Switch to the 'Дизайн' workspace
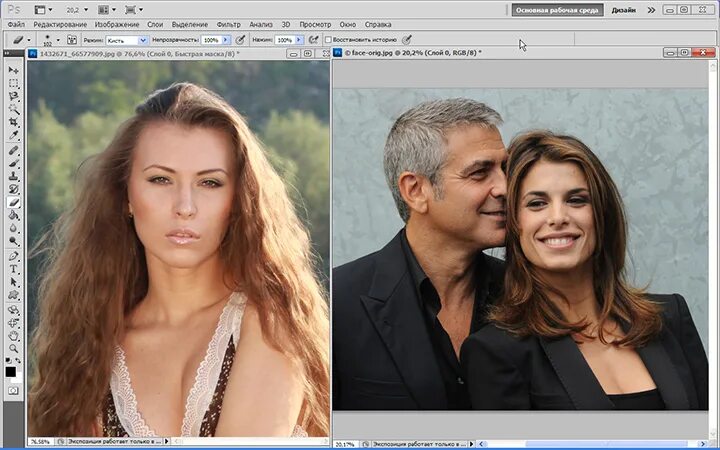 point(624,10)
